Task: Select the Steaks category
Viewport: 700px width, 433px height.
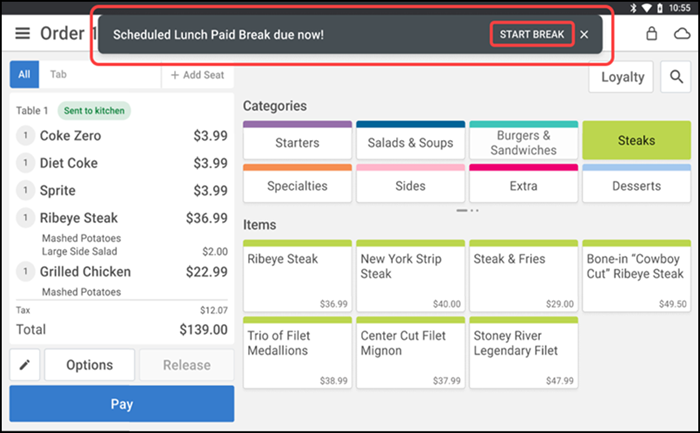Action: tap(637, 140)
